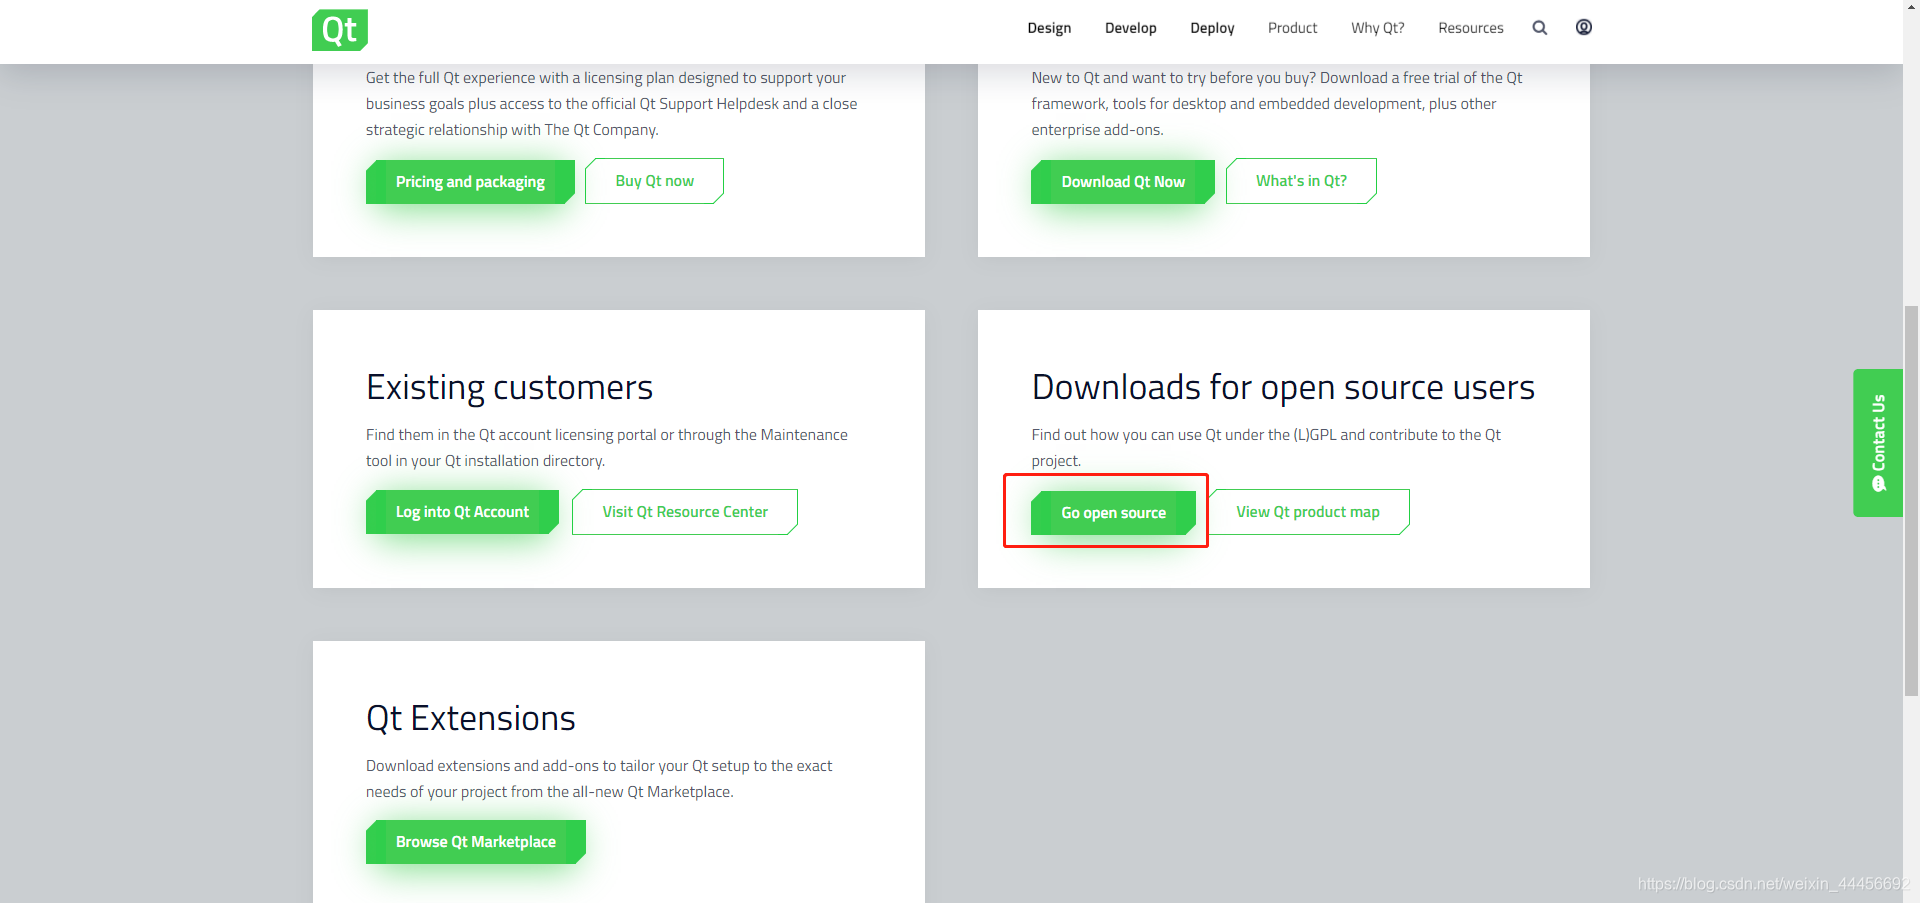Click the page vertical scrollbar thumb
The height and width of the screenshot is (903, 1920).
coord(1911,500)
